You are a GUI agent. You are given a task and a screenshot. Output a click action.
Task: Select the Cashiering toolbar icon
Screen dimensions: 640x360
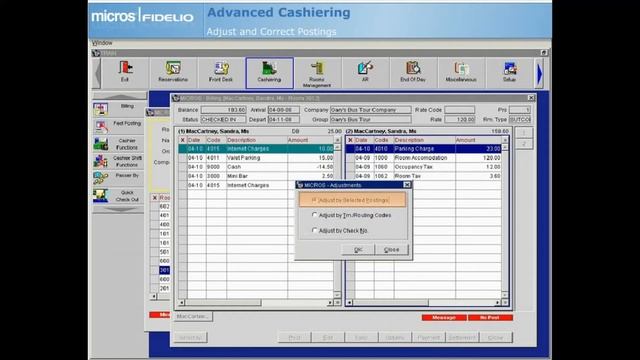tap(269, 73)
